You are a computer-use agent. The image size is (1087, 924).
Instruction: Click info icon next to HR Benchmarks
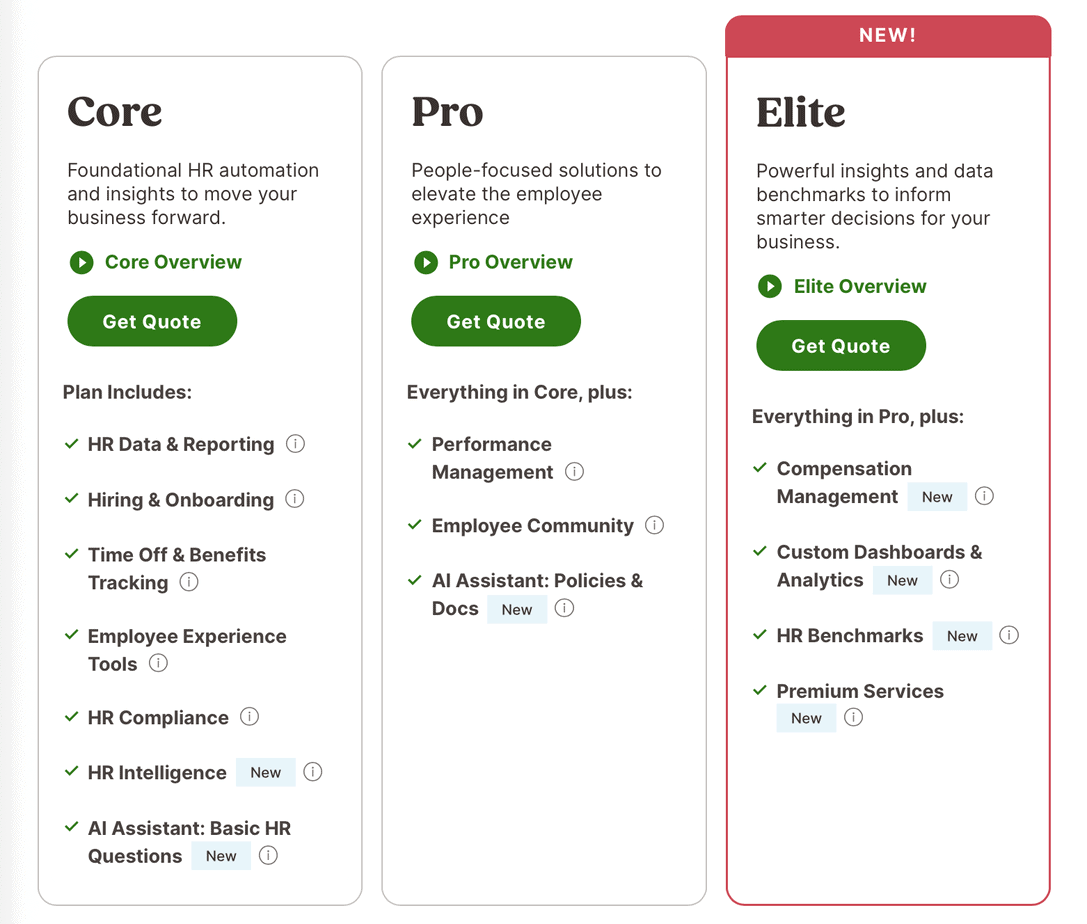(x=1009, y=635)
